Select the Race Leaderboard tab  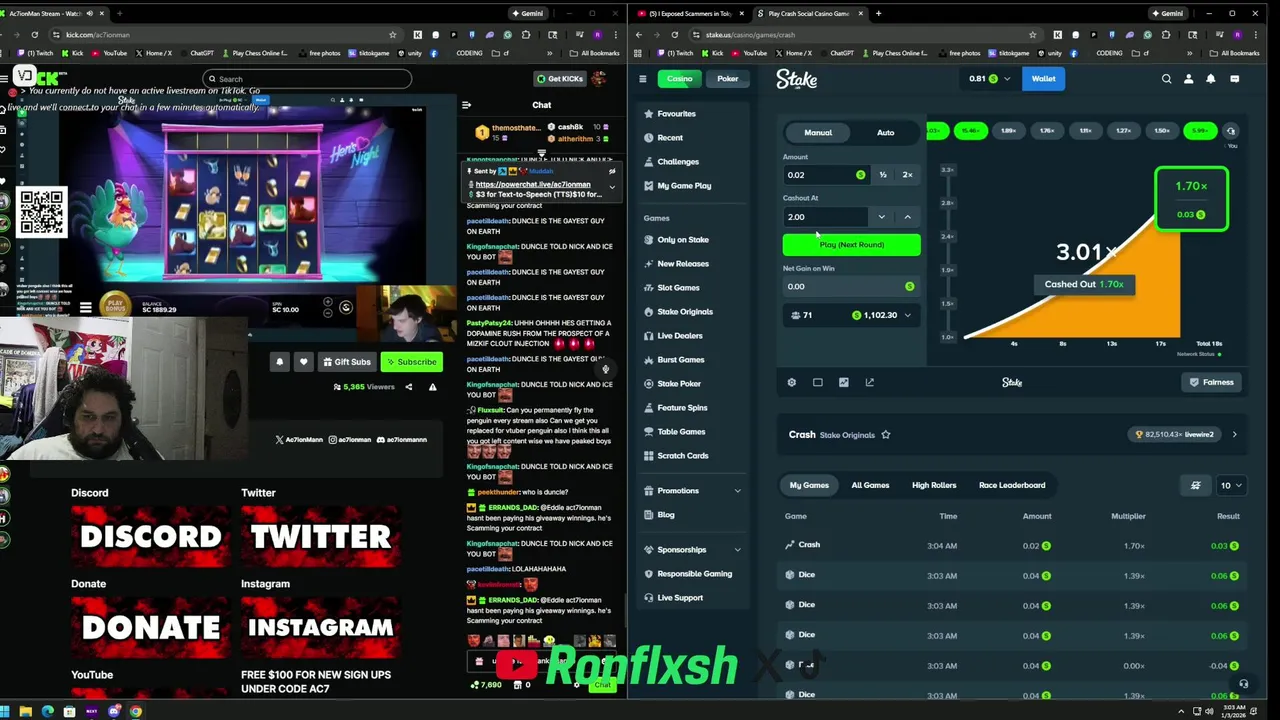click(x=1012, y=485)
